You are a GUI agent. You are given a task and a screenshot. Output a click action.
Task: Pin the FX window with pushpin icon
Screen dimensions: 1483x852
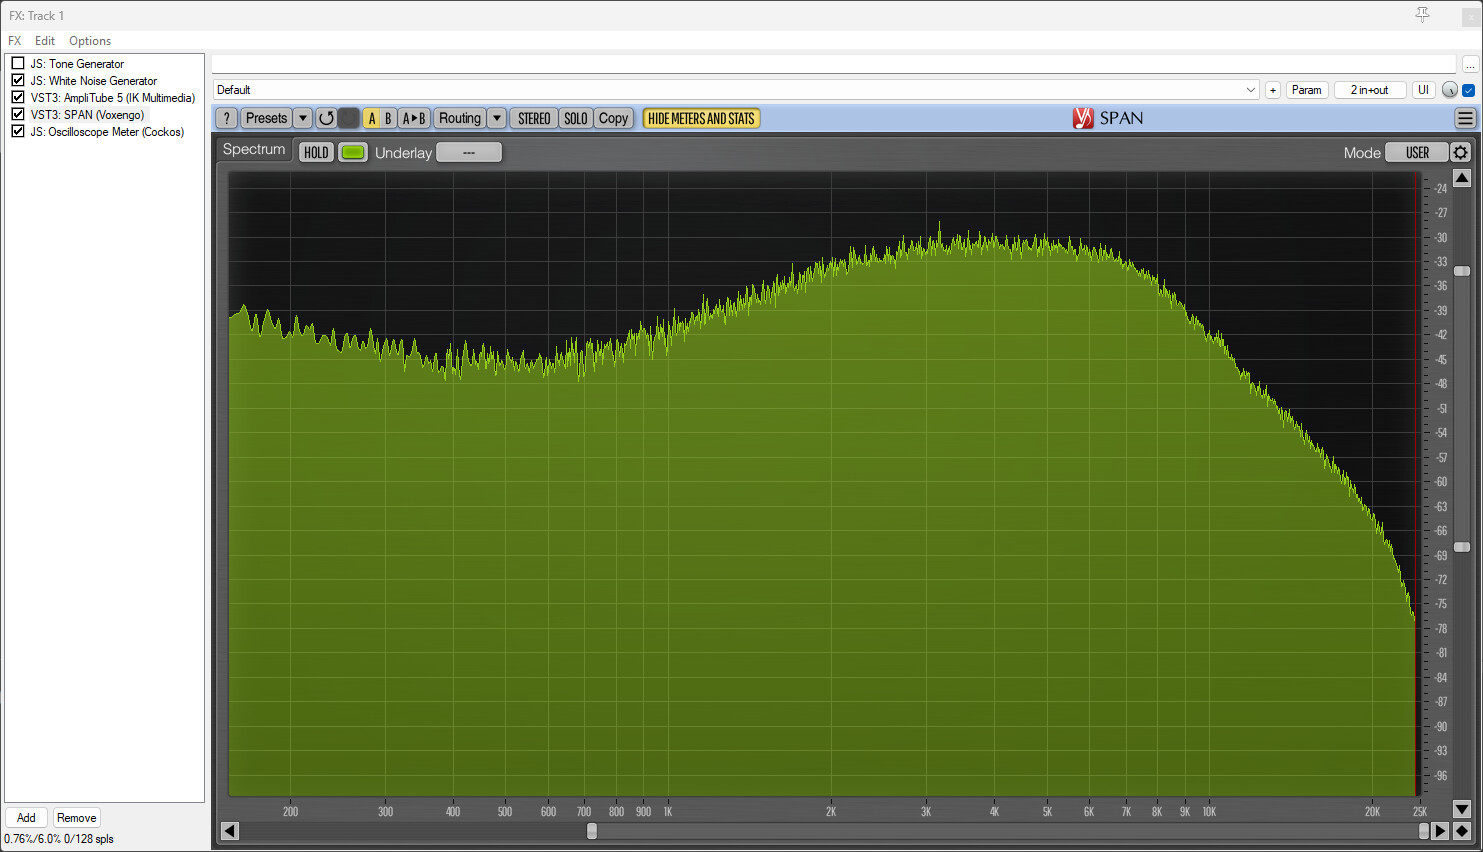tap(1422, 15)
